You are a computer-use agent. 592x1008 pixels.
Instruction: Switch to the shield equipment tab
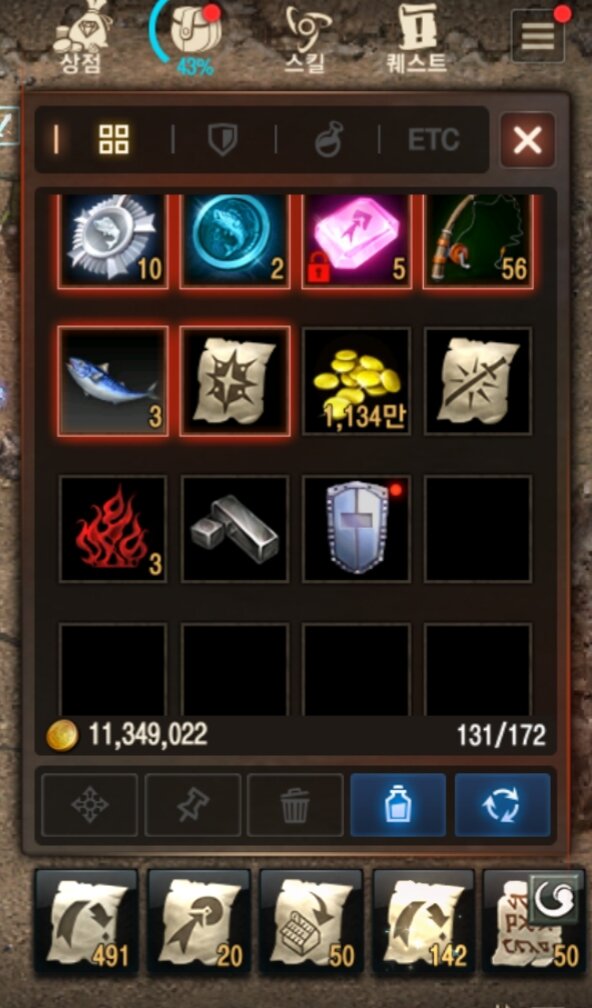223,140
